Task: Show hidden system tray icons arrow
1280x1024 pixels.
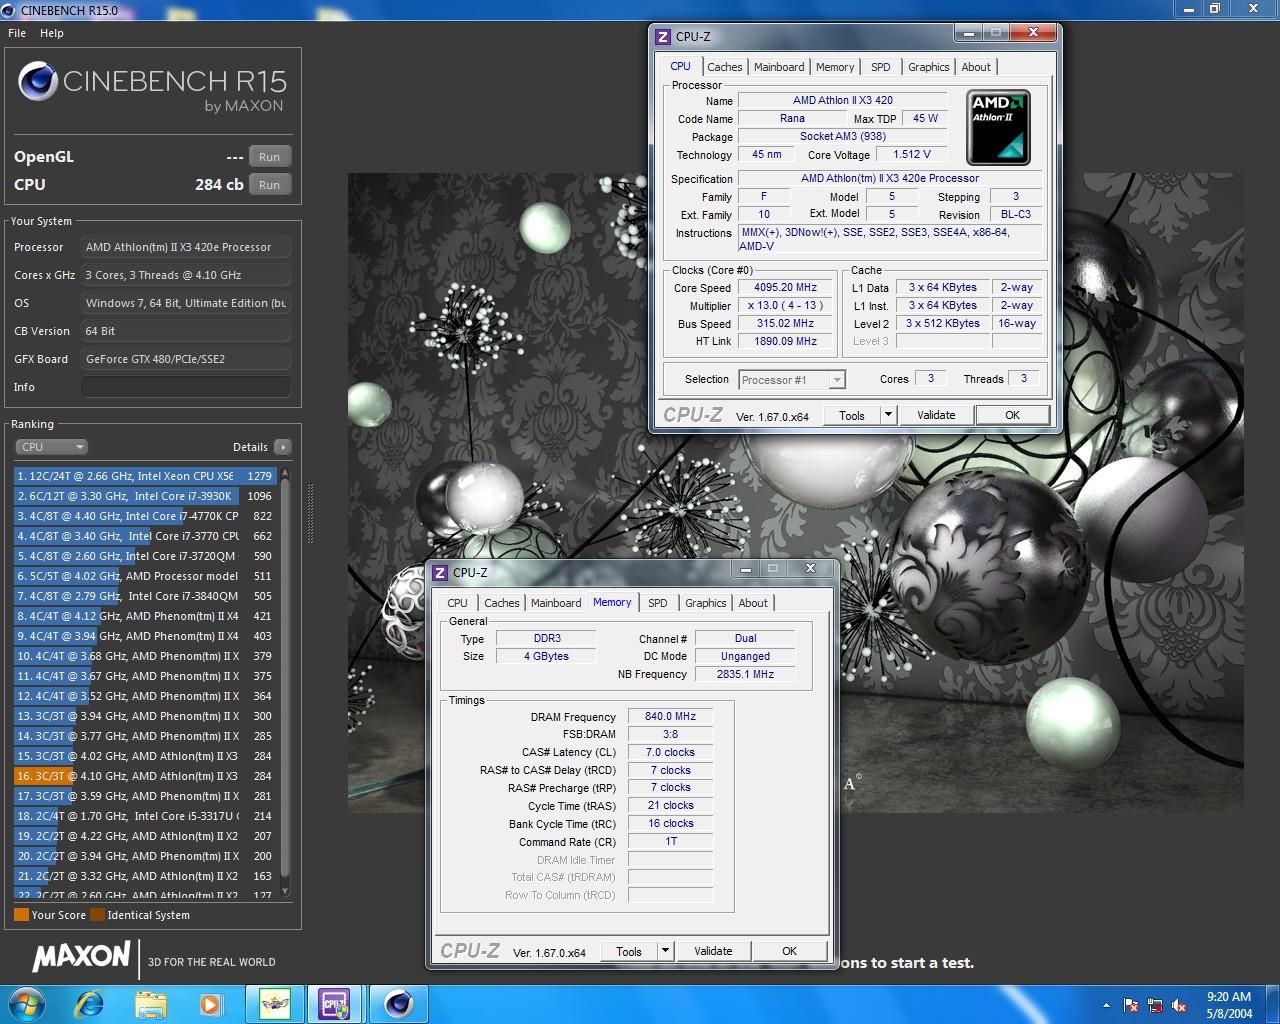Action: [x=1106, y=1005]
